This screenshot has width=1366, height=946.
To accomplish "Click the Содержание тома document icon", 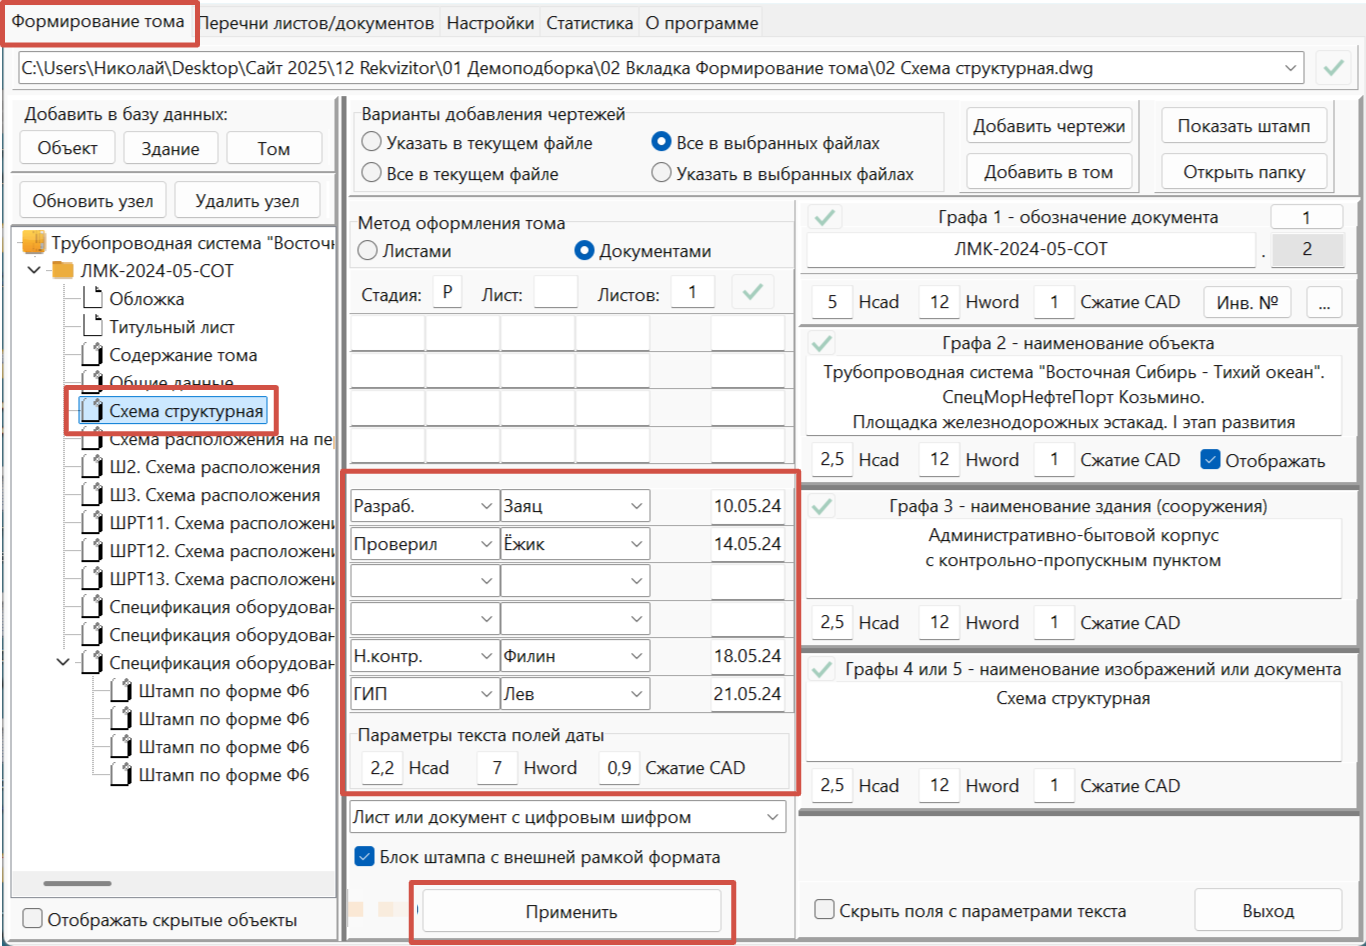I will tap(93, 354).
